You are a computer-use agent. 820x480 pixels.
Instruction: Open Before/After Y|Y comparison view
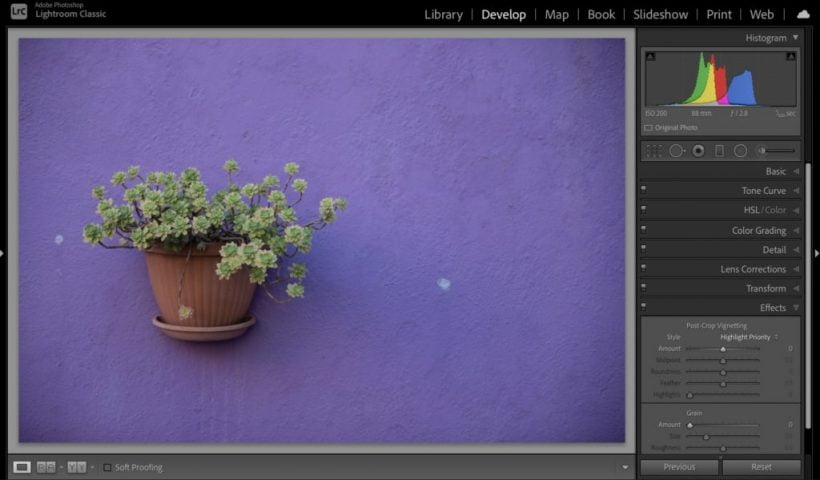(76, 467)
